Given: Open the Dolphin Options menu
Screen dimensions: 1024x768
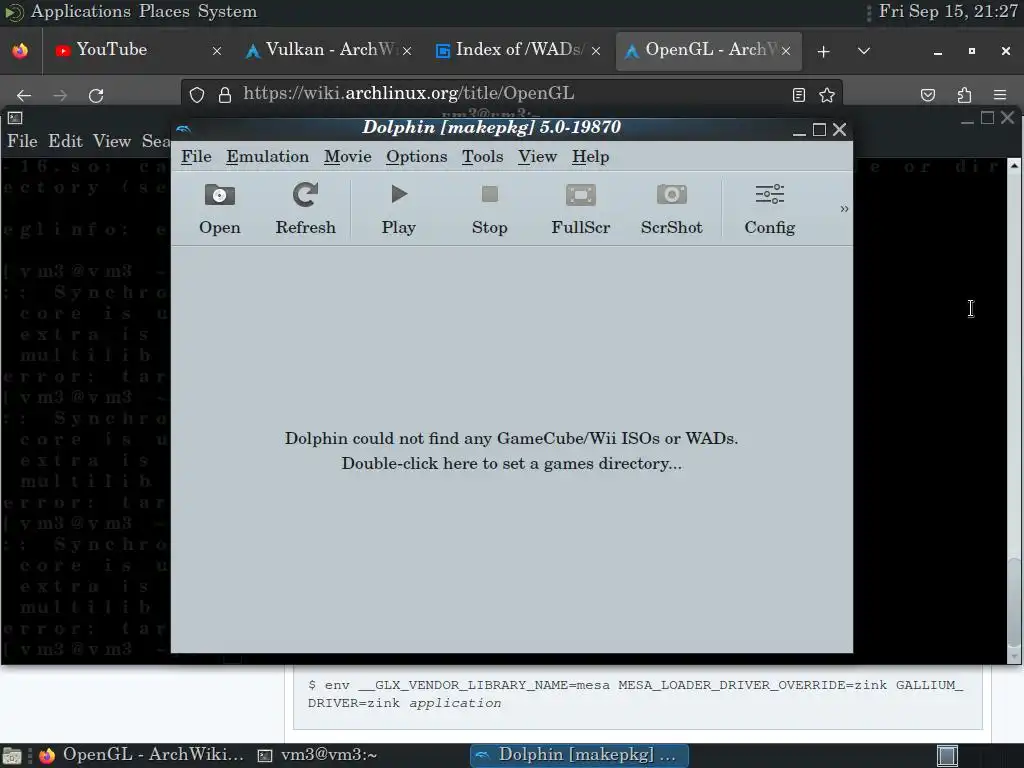Looking at the screenshot, I should 416,157.
